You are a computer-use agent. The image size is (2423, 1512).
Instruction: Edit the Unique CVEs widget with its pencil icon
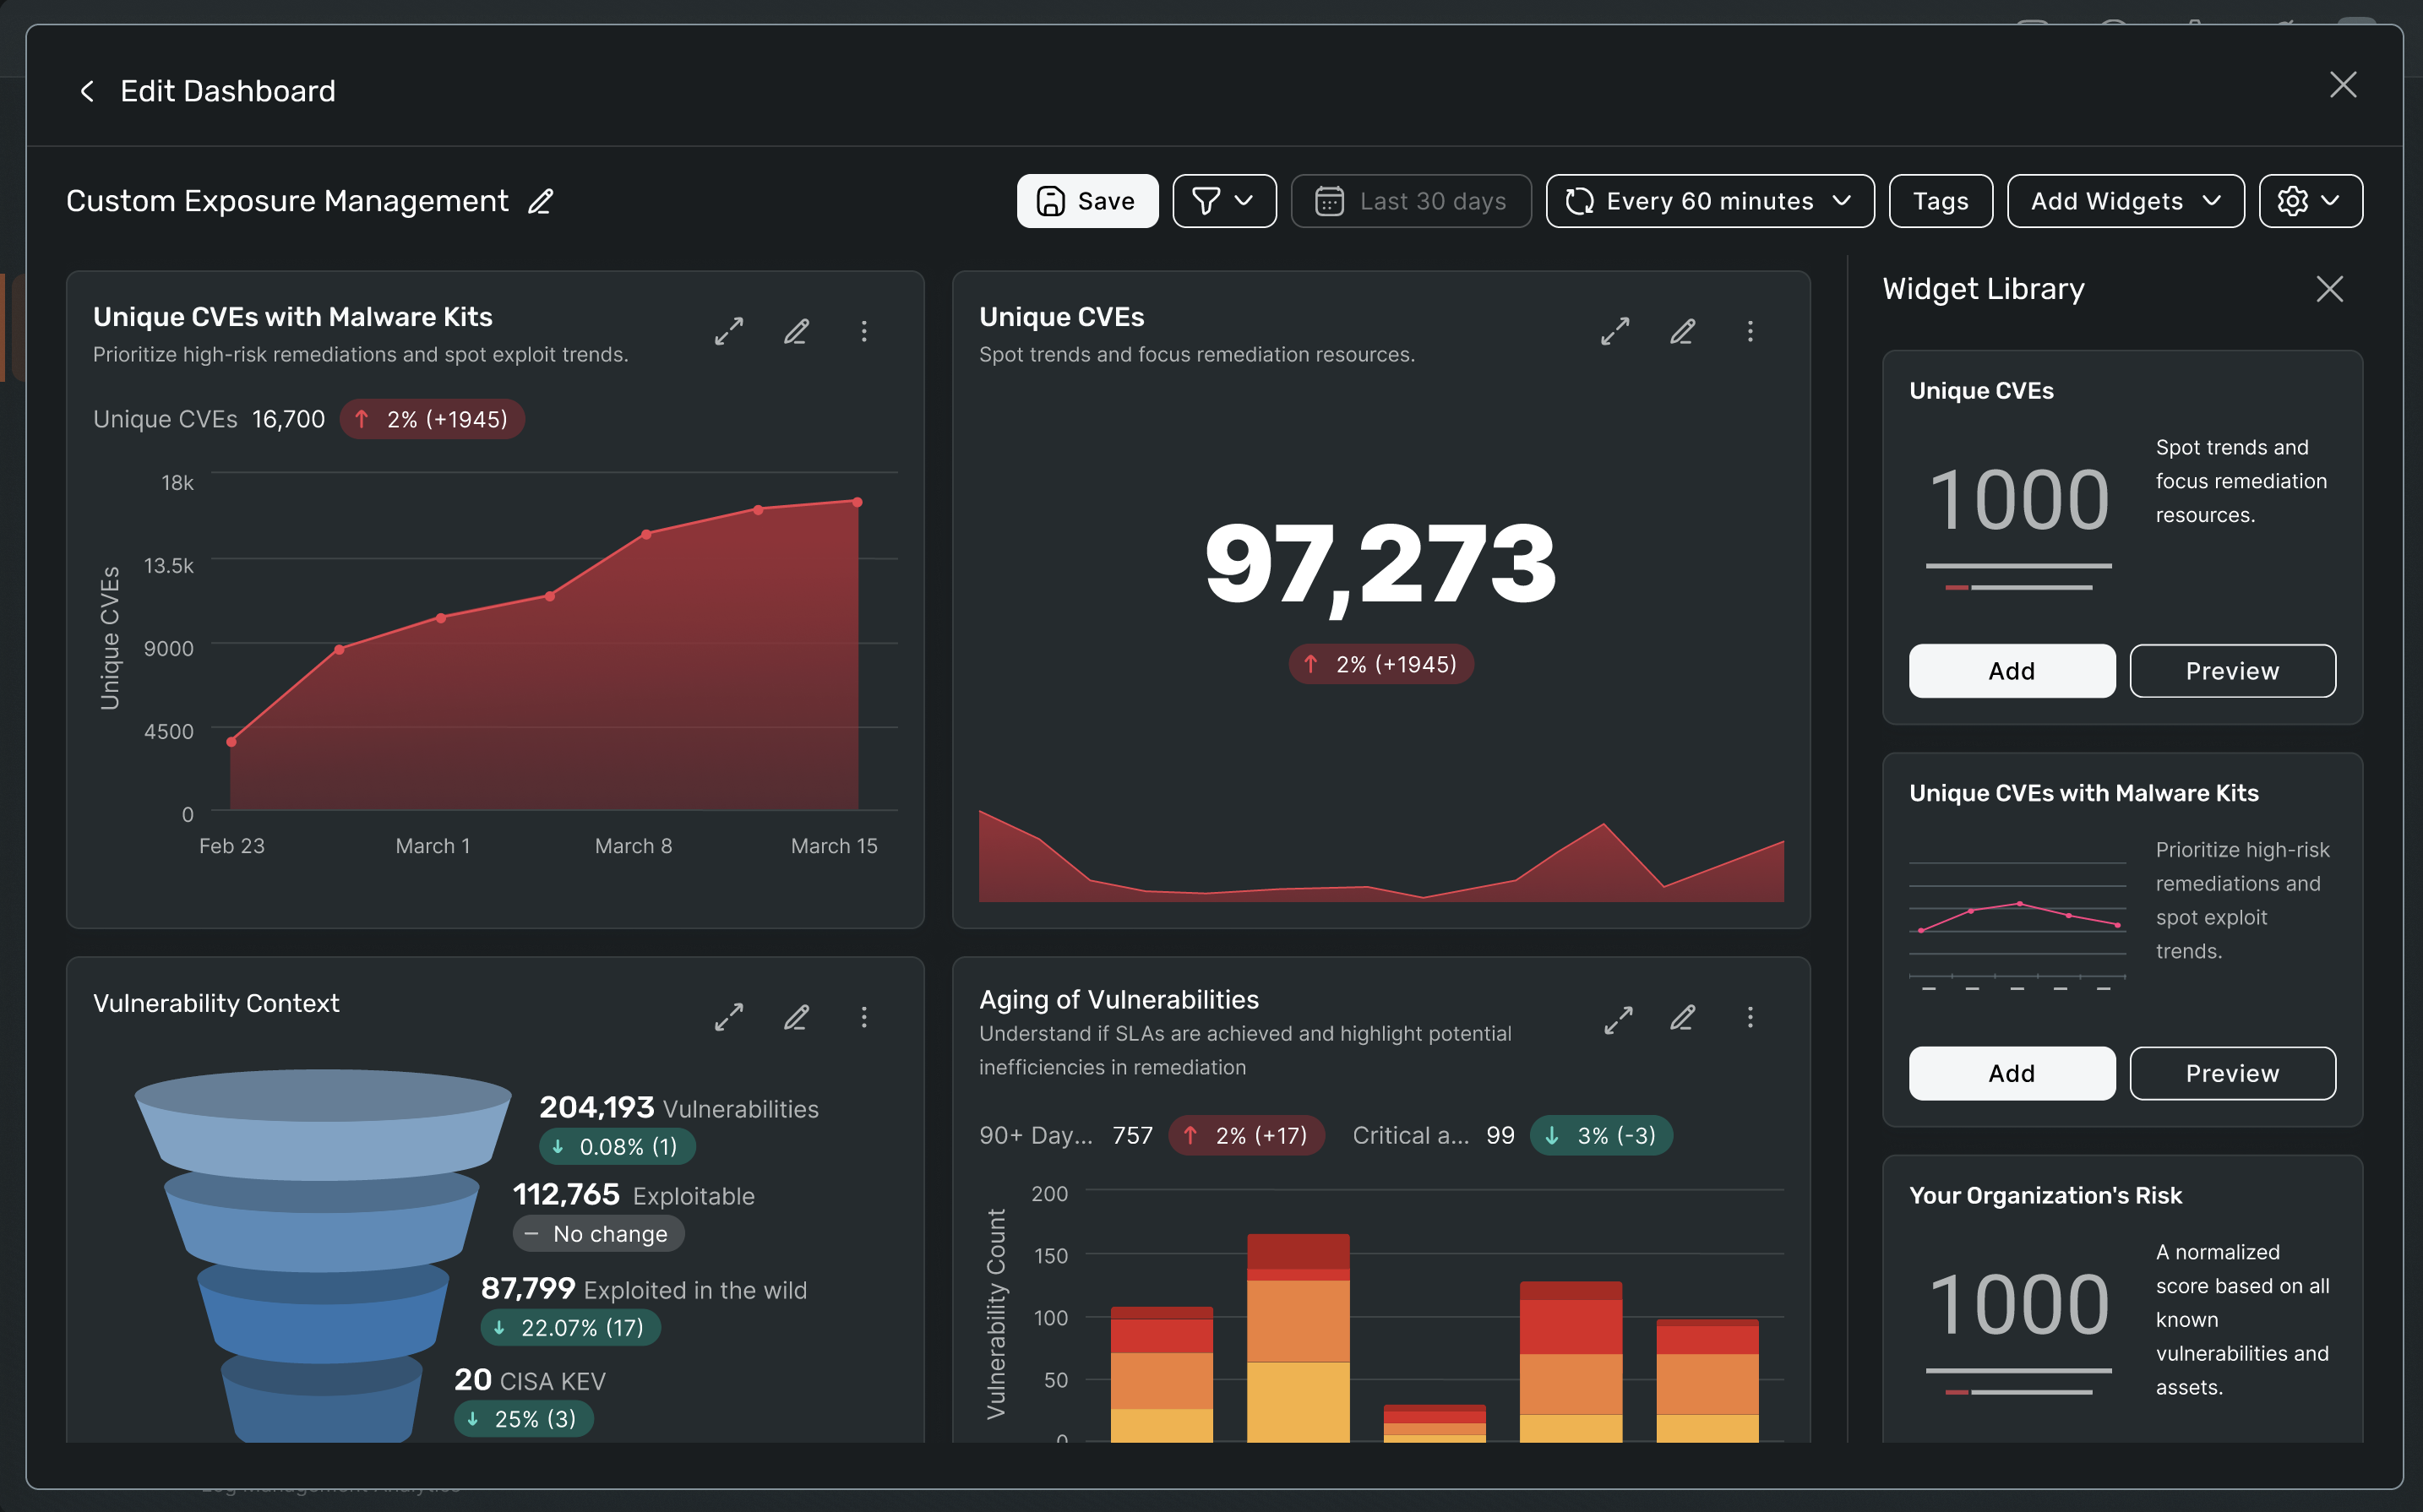click(x=1683, y=331)
